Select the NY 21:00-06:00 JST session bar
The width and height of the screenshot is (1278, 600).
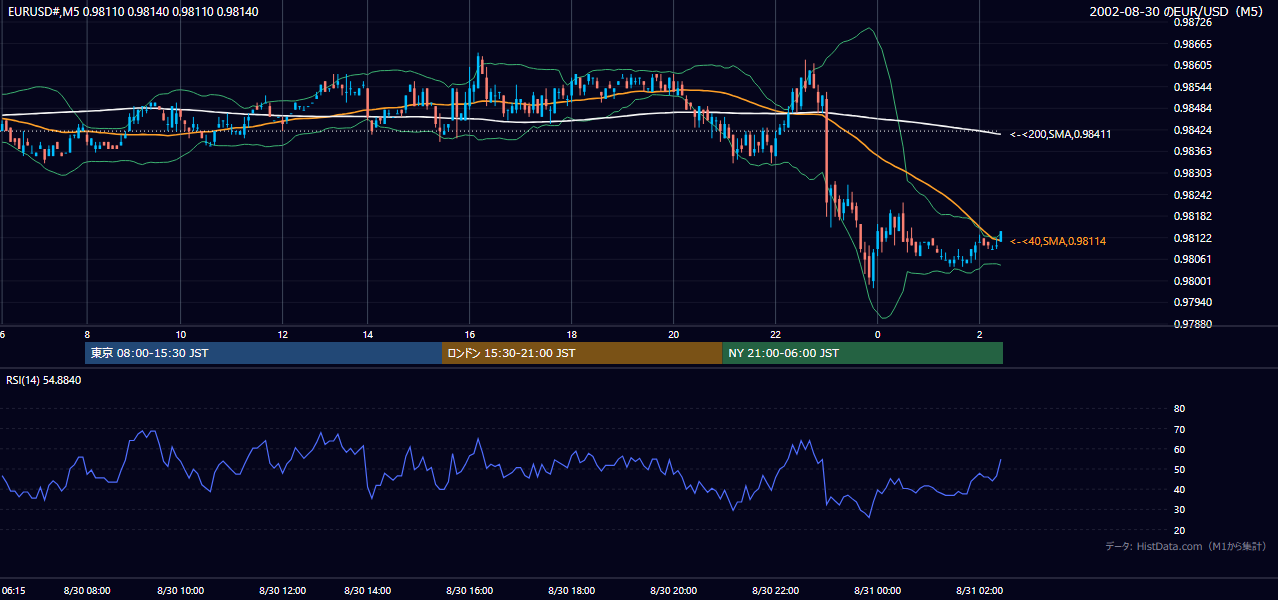coord(862,353)
